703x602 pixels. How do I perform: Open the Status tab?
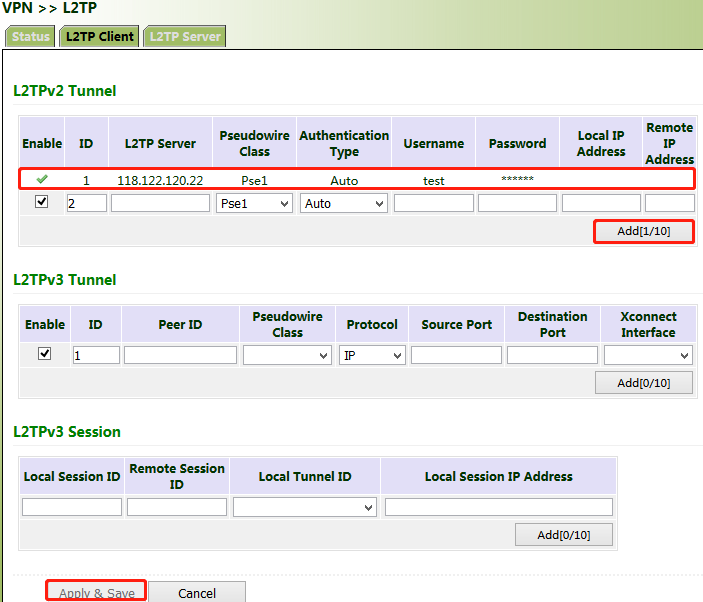pyautogui.click(x=30, y=36)
